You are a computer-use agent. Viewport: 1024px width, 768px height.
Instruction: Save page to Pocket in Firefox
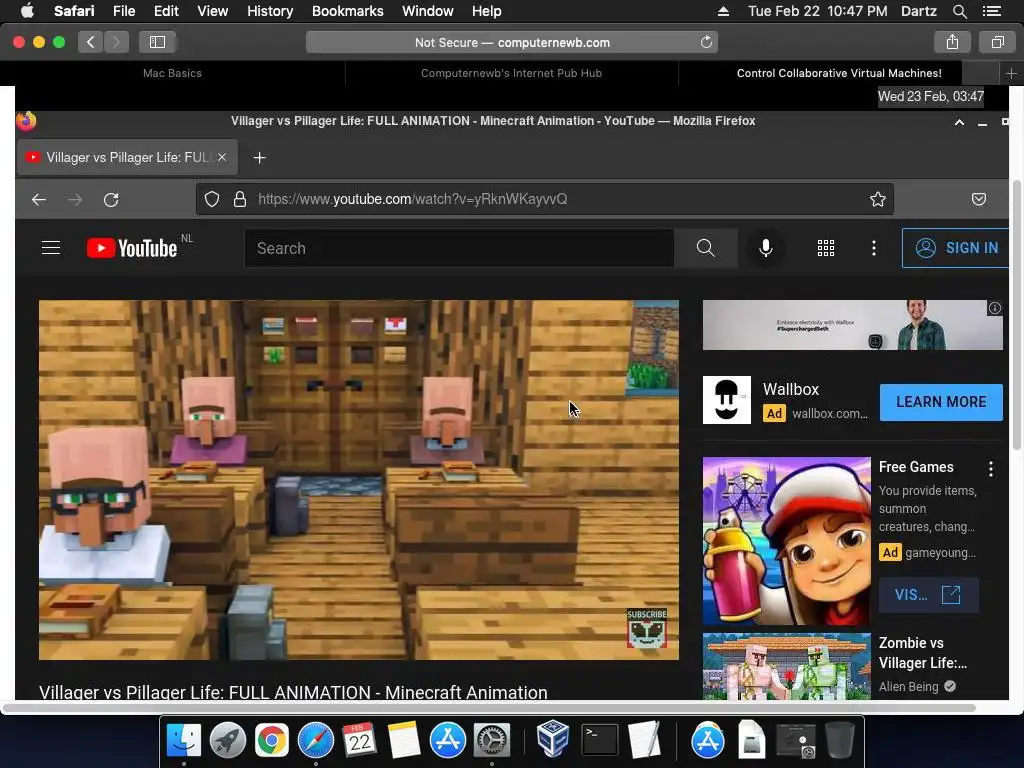978,199
